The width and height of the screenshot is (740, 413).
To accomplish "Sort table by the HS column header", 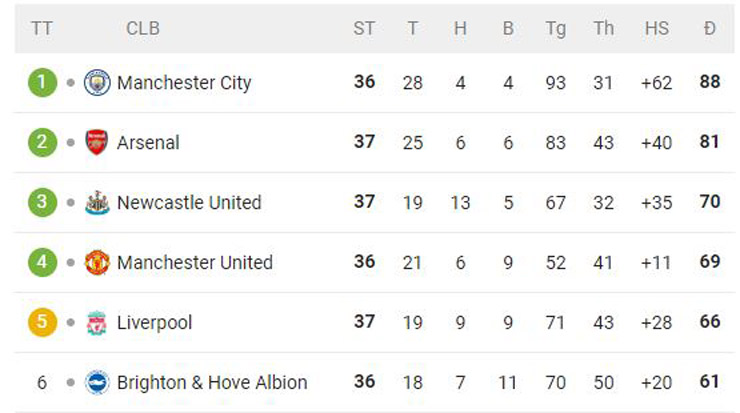I will pyautogui.click(x=656, y=28).
